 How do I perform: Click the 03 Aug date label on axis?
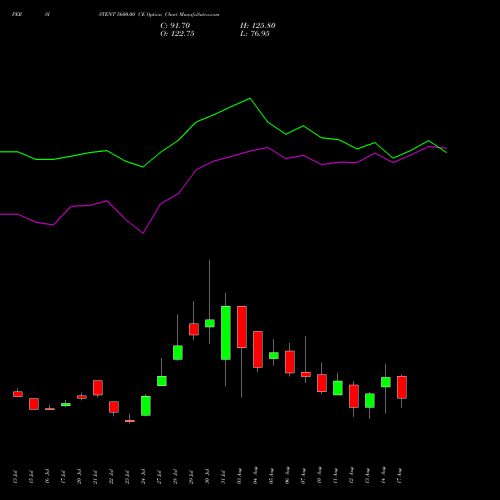tap(239, 476)
